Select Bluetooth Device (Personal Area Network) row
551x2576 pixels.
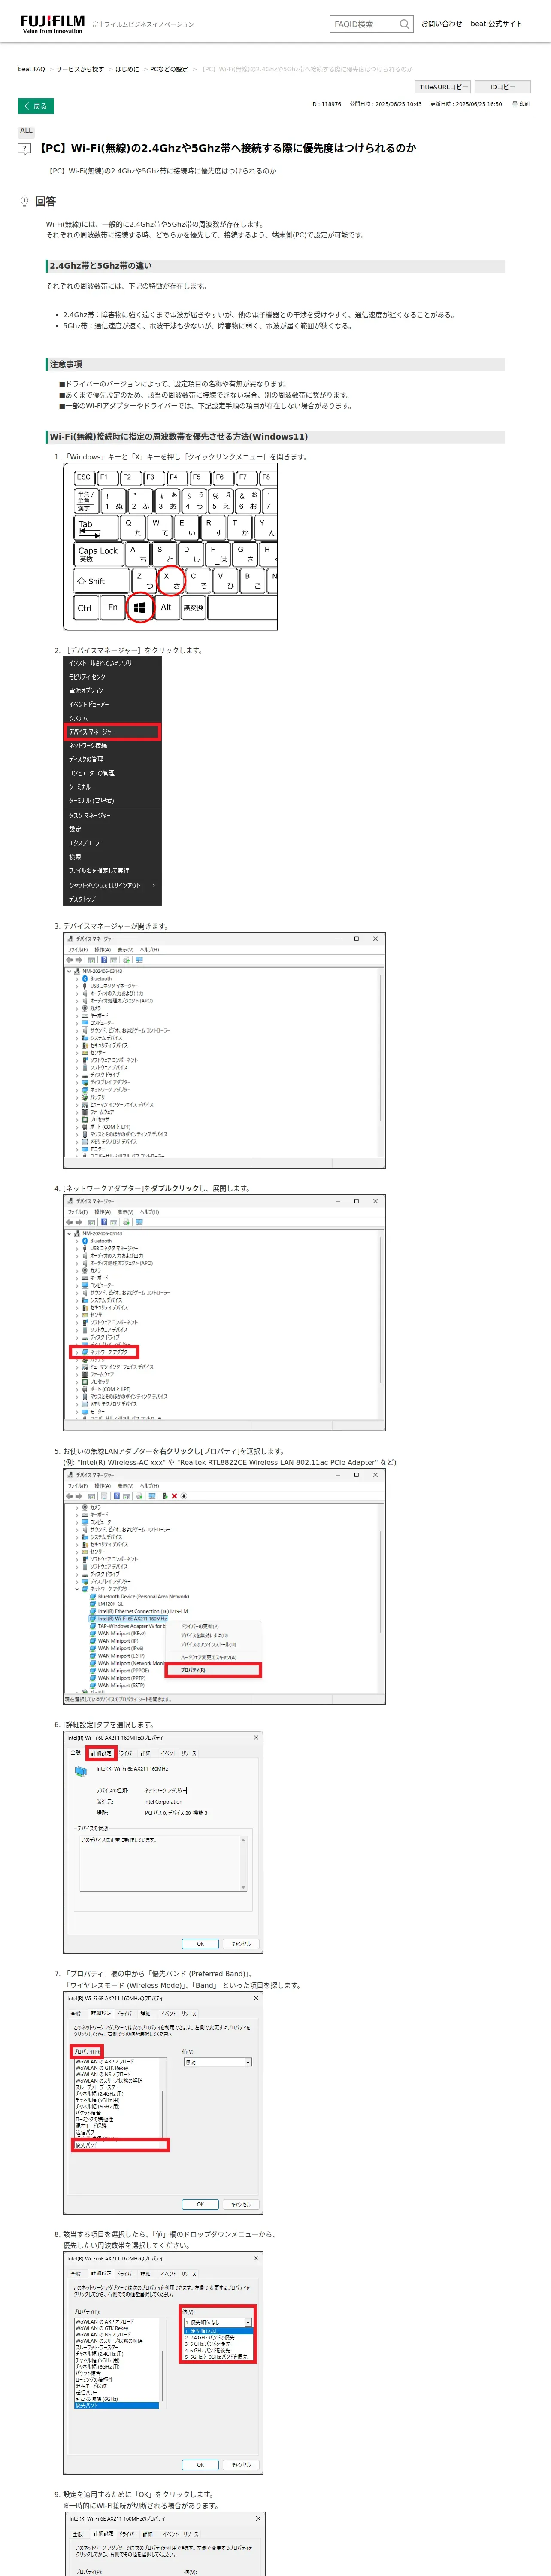(140, 1596)
